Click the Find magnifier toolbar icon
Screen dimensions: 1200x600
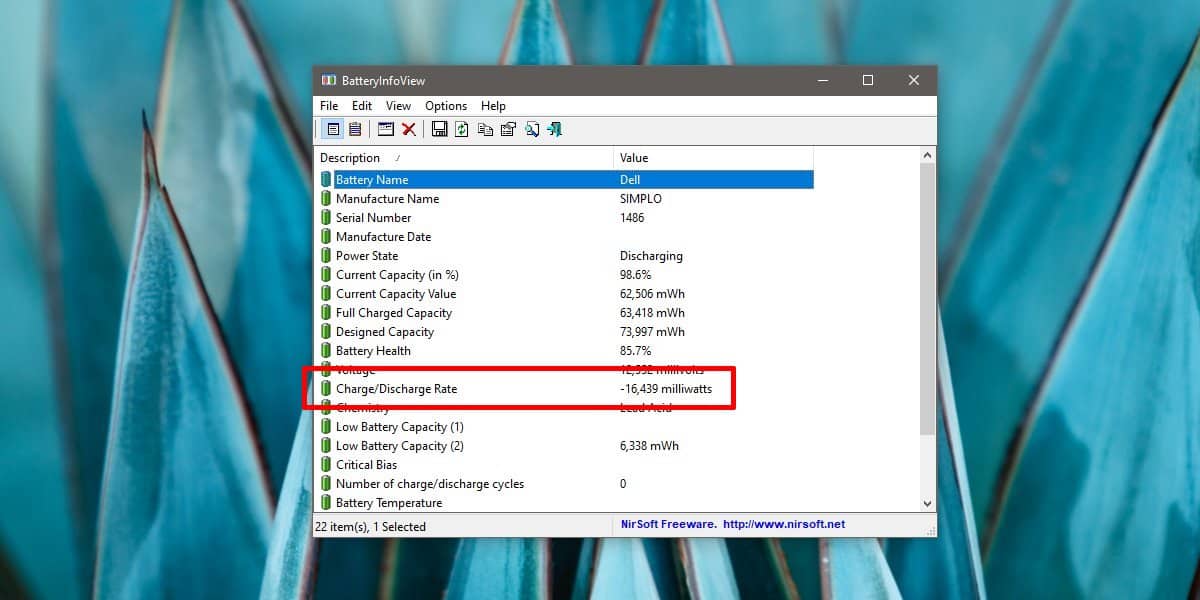[x=532, y=129]
